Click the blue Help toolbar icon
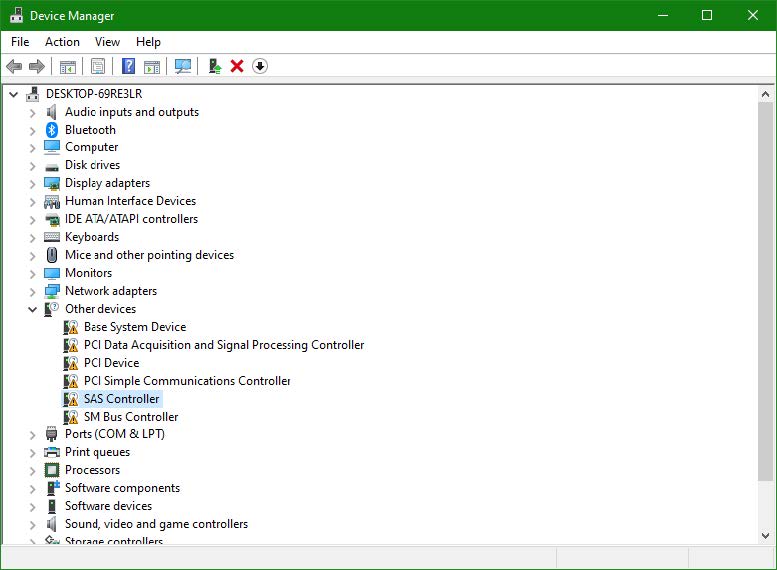This screenshot has width=777, height=570. click(128, 66)
